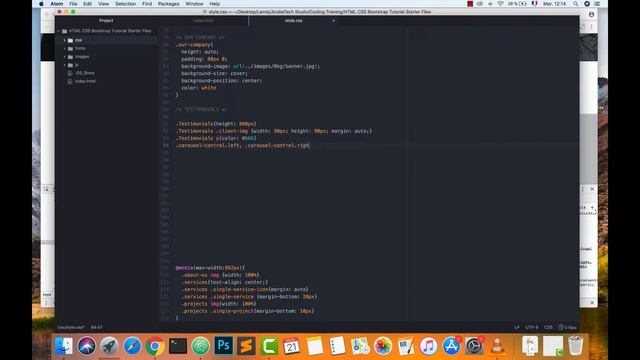
Task: Open Preview app in dock
Action: point(406,346)
